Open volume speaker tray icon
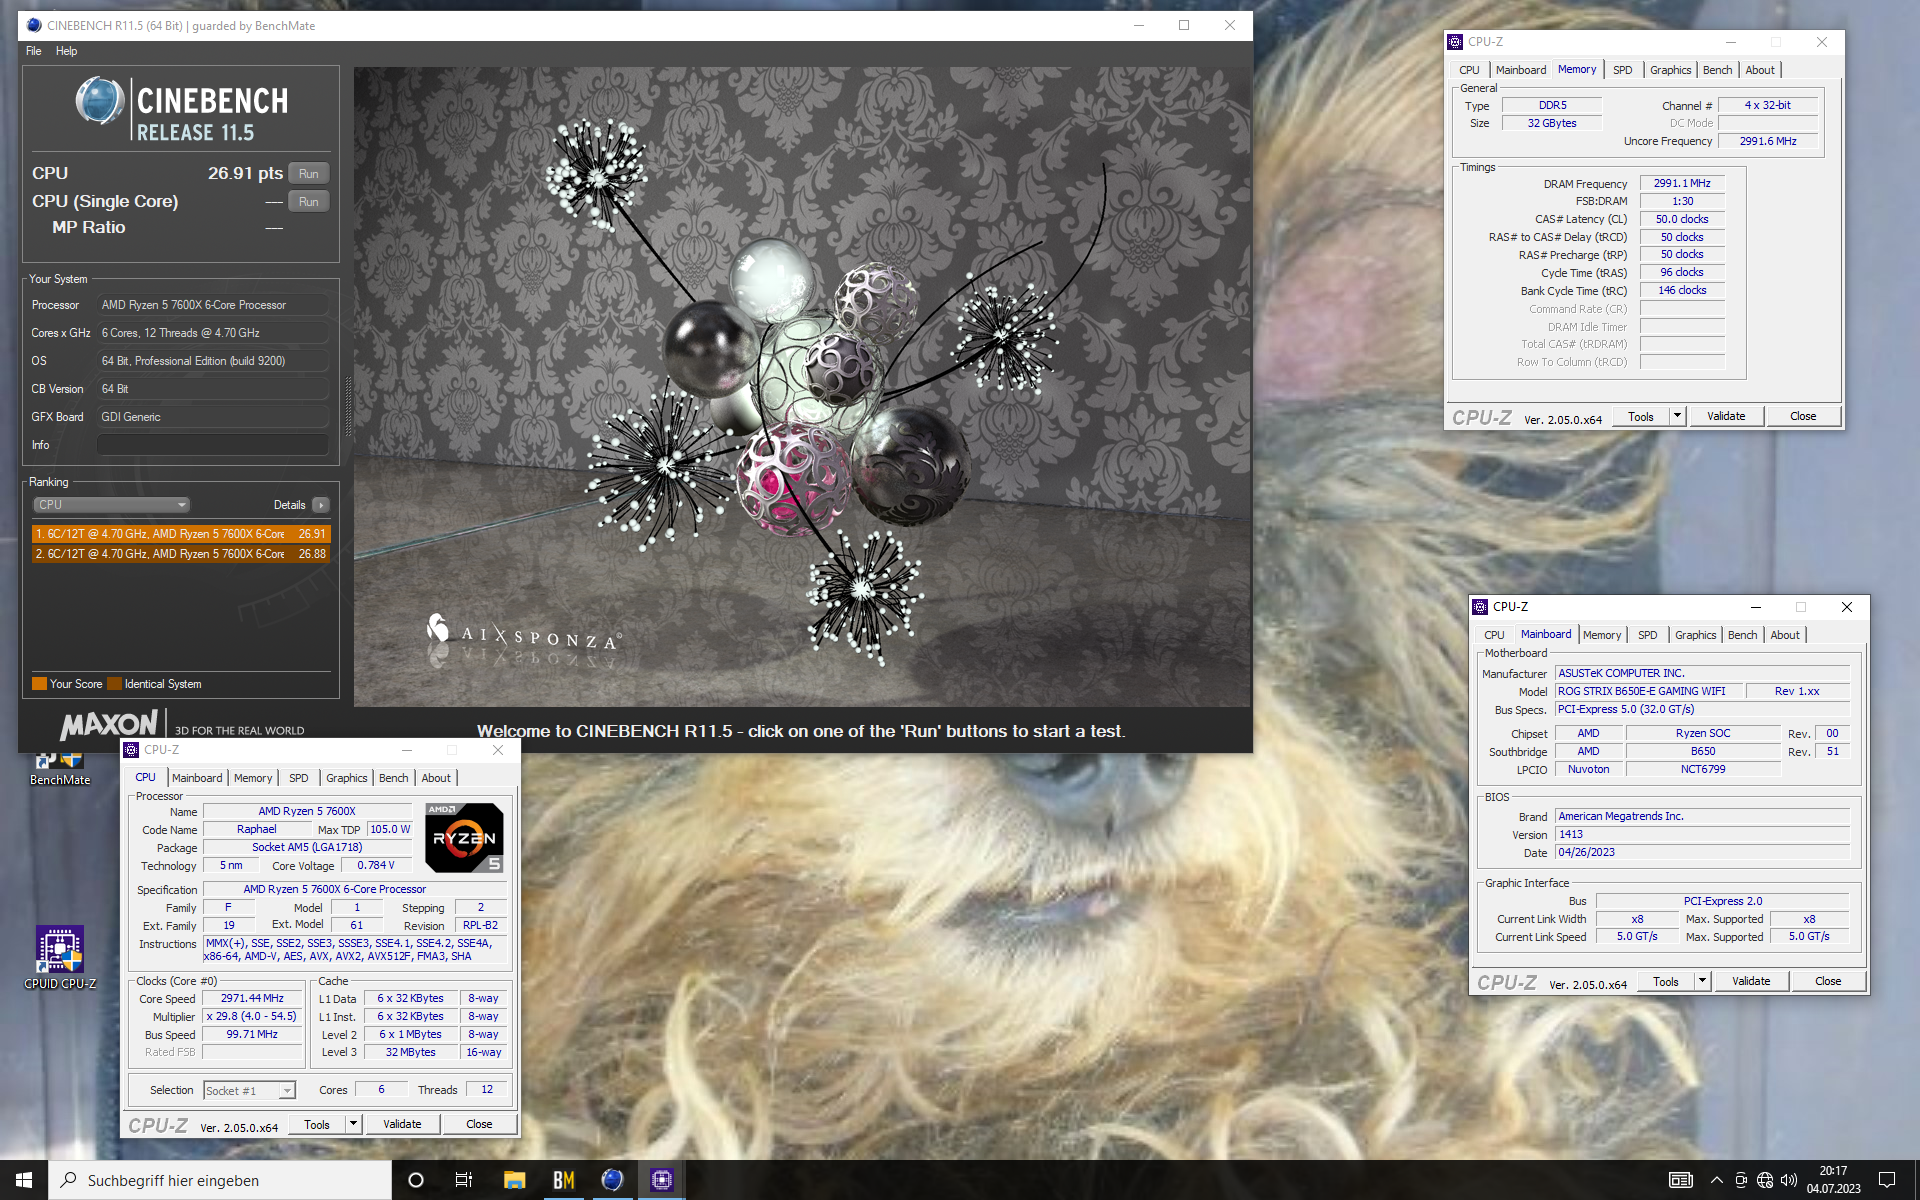The height and width of the screenshot is (1200, 1920). tap(1789, 1180)
